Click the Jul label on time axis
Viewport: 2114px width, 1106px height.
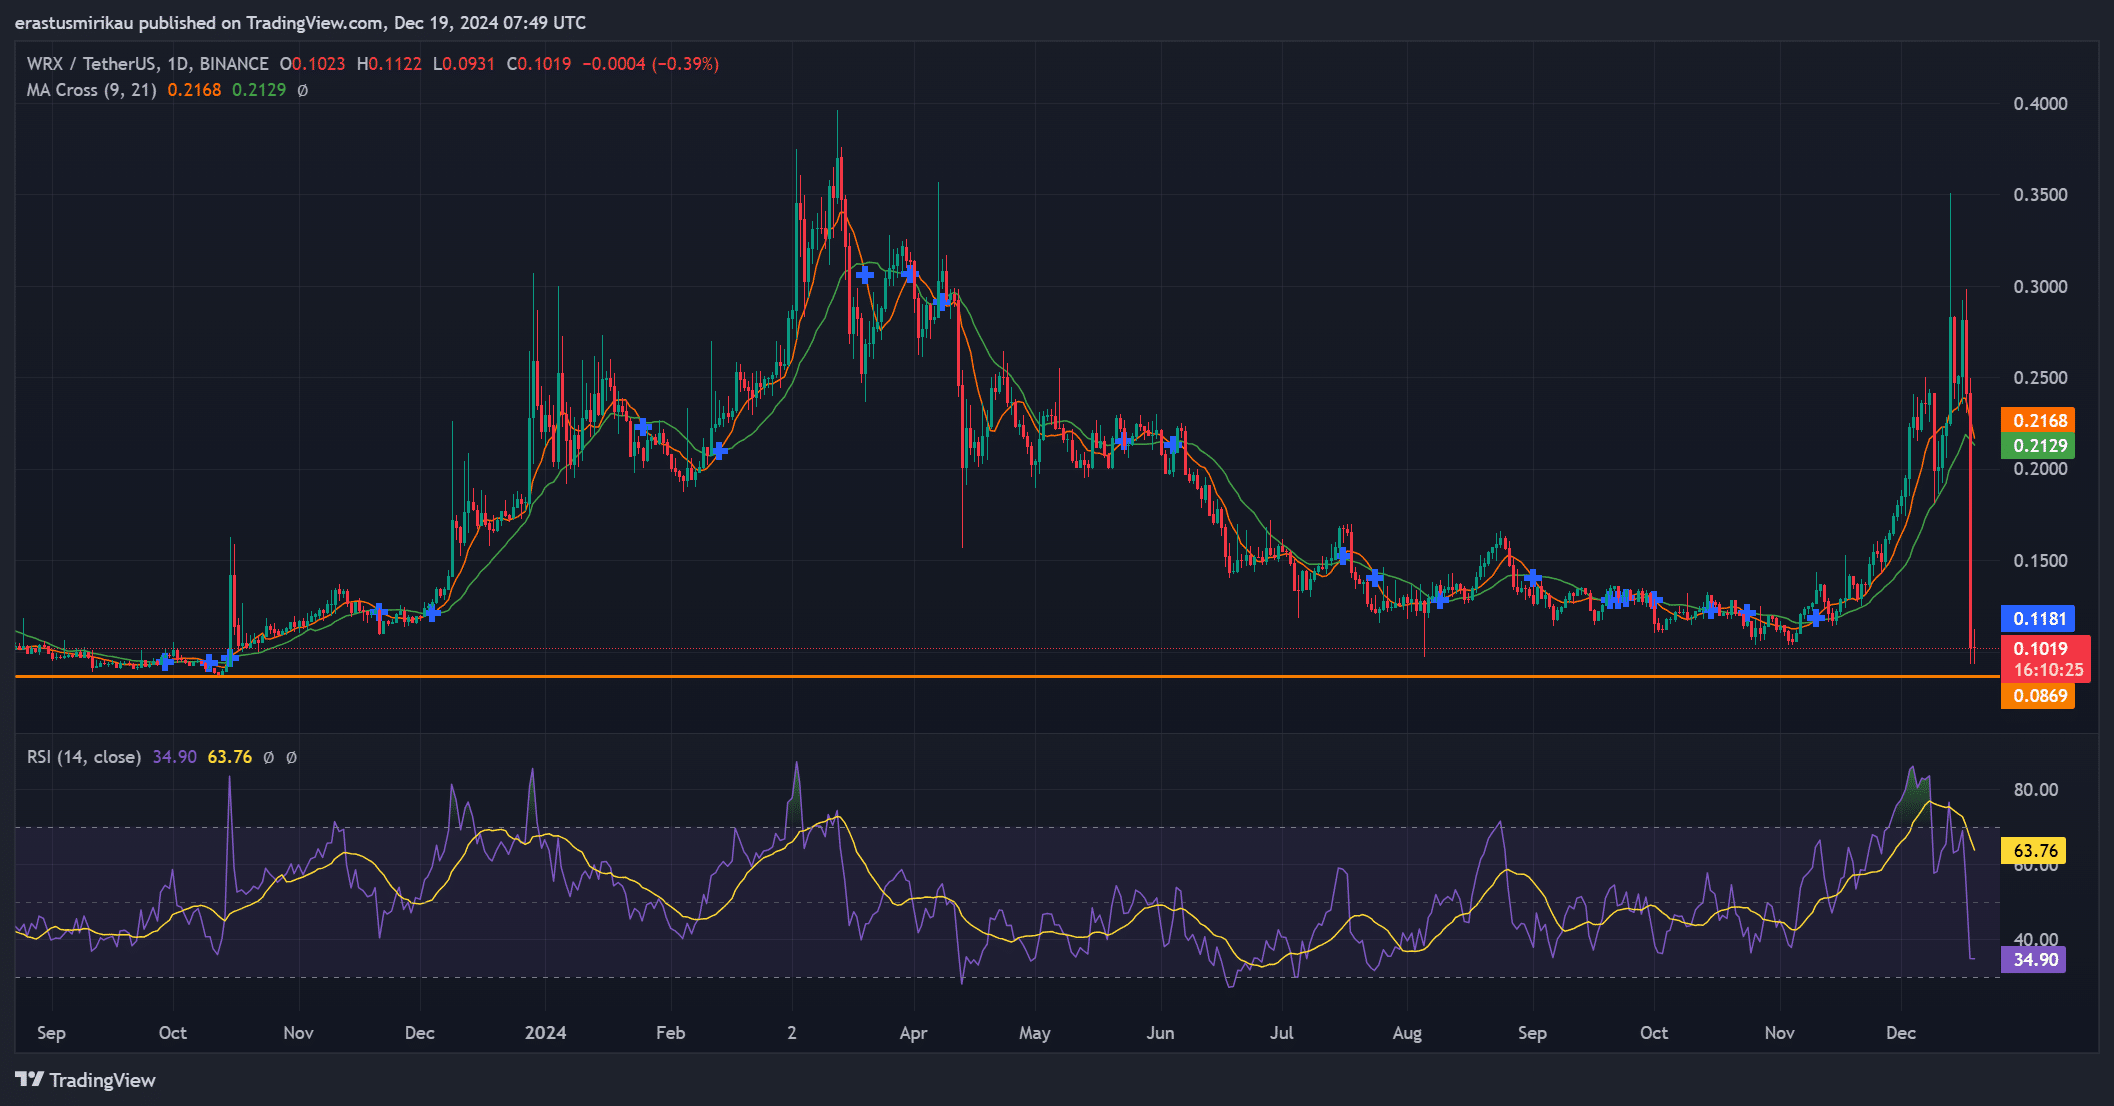tap(1281, 1033)
